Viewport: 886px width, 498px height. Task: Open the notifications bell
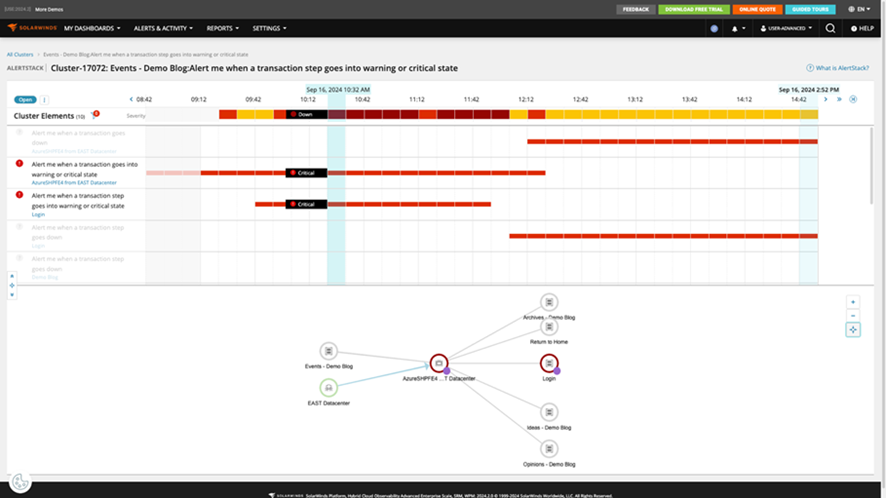pyautogui.click(x=735, y=28)
